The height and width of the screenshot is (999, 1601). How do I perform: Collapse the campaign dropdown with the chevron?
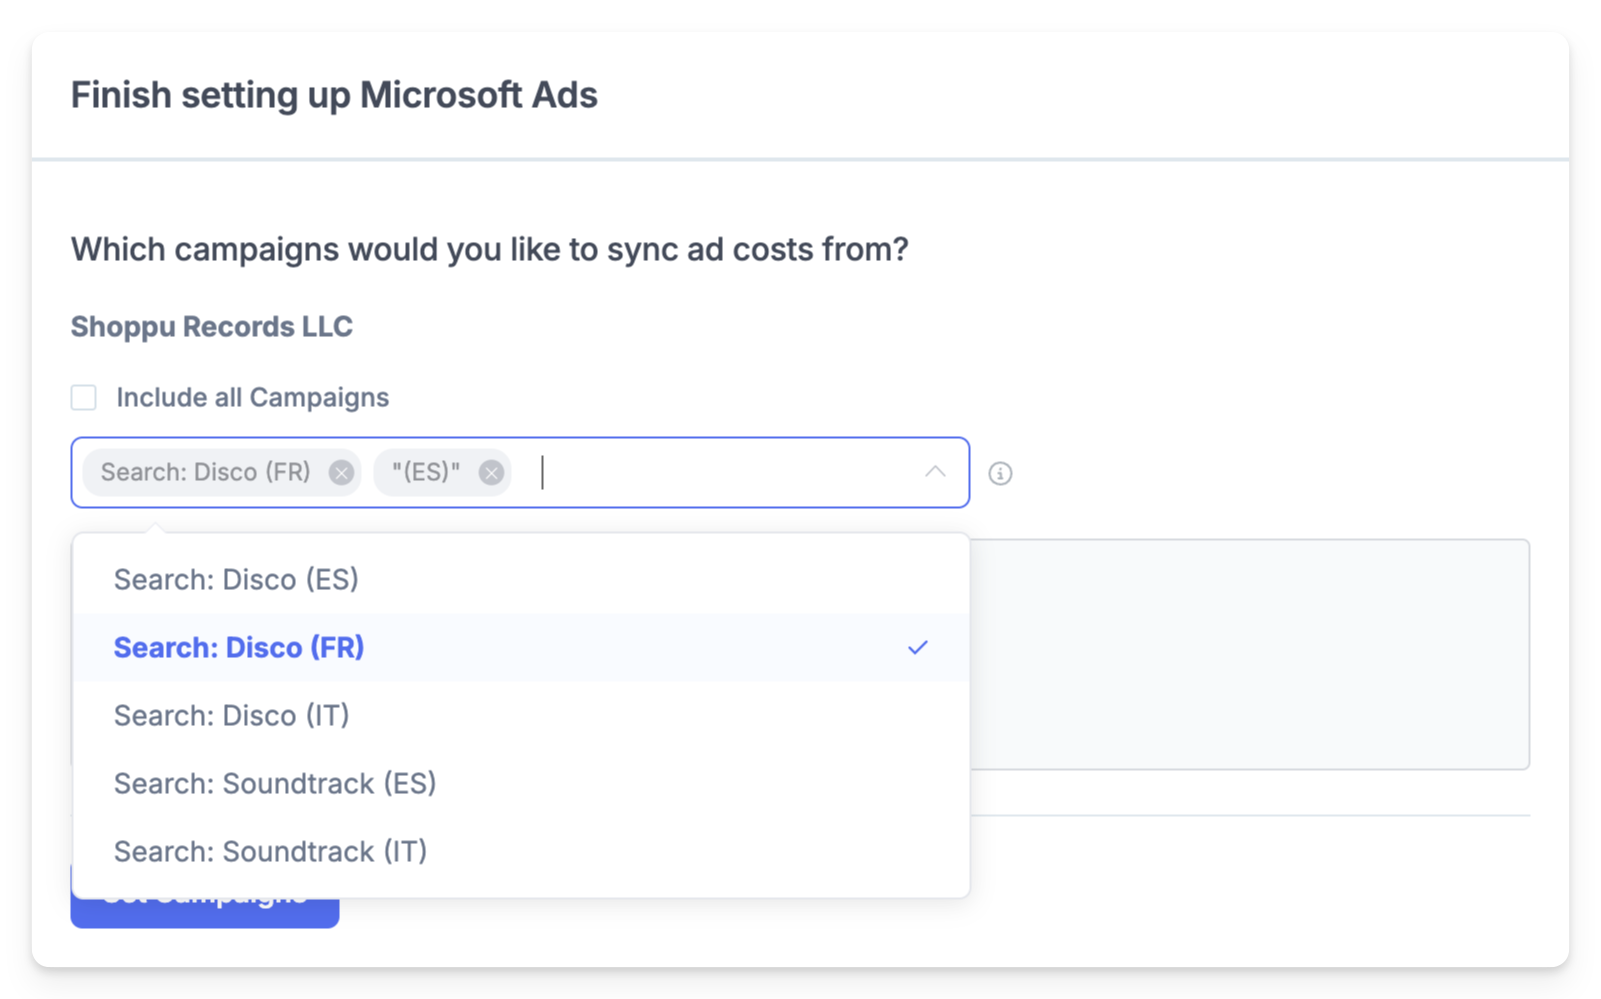935,472
